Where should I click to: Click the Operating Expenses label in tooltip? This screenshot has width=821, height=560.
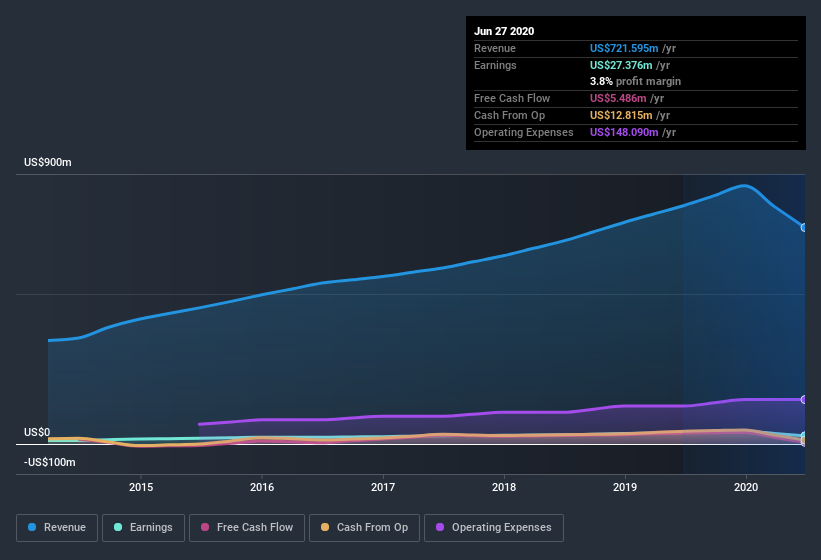tap(524, 132)
